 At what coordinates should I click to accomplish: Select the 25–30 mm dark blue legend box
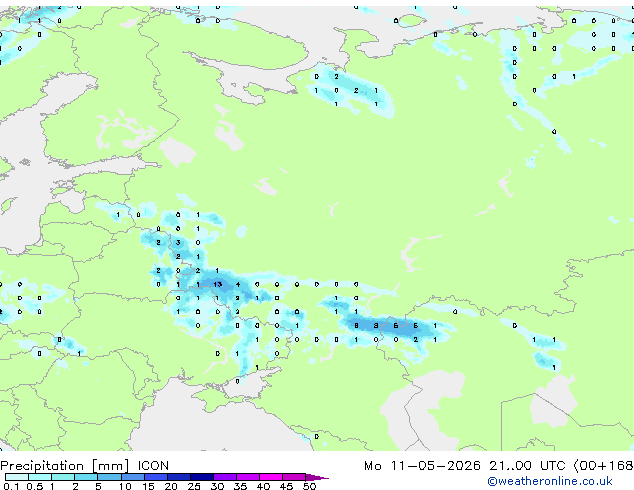coord(201,477)
